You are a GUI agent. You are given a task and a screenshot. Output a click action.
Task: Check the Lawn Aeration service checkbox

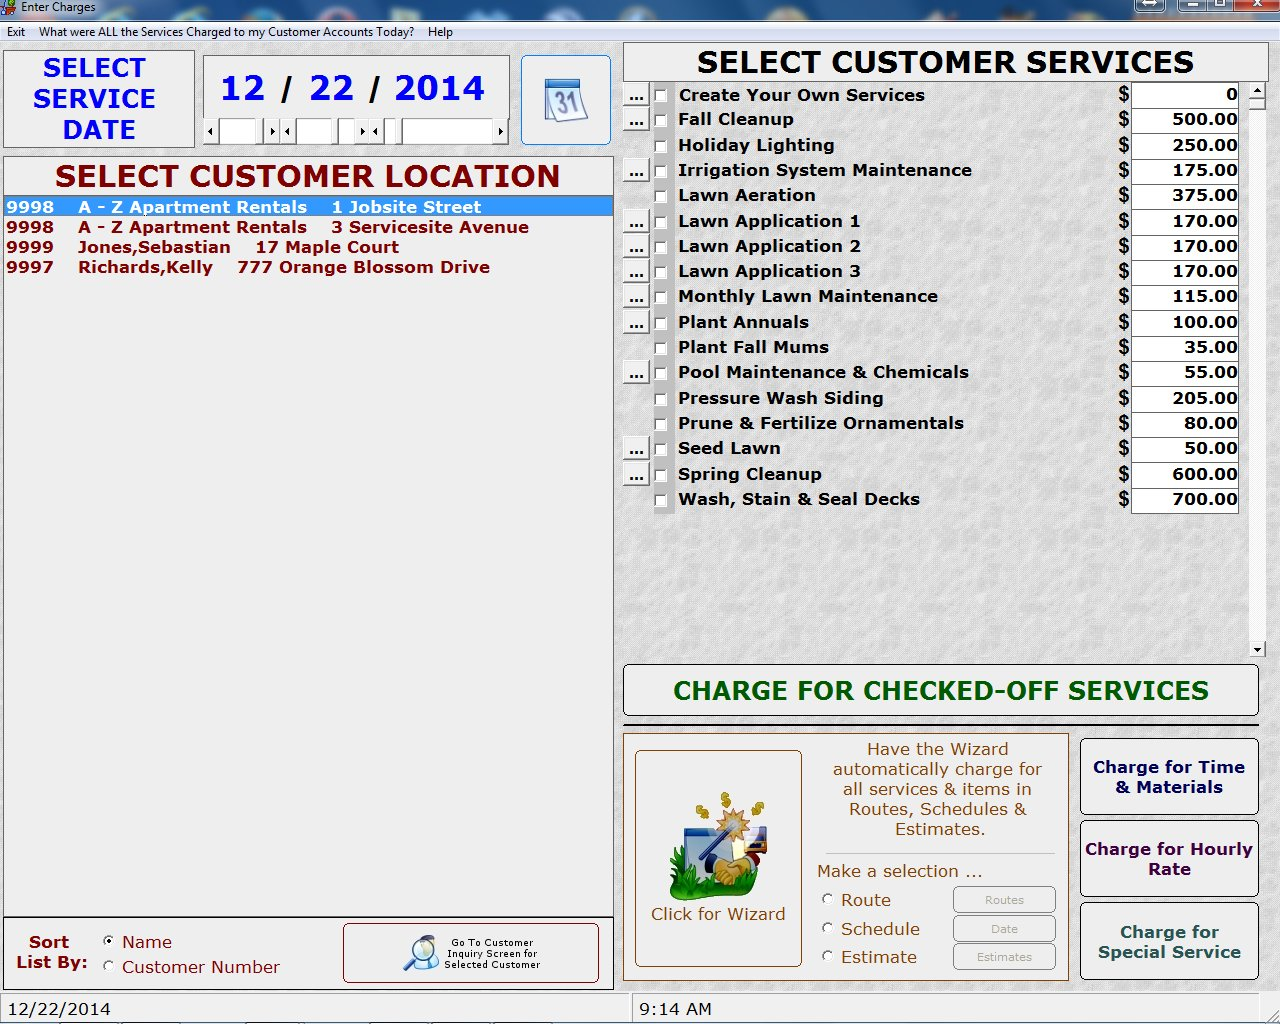[662, 196]
